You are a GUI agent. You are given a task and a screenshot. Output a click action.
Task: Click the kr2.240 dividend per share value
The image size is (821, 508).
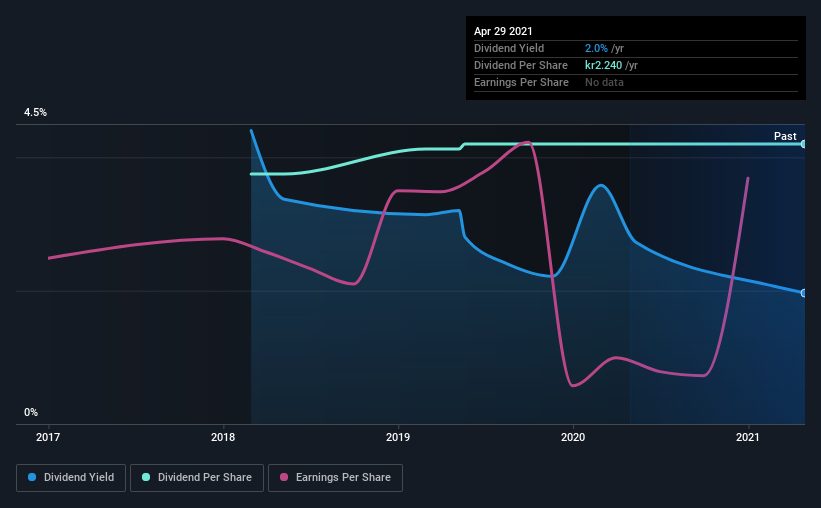pos(603,65)
